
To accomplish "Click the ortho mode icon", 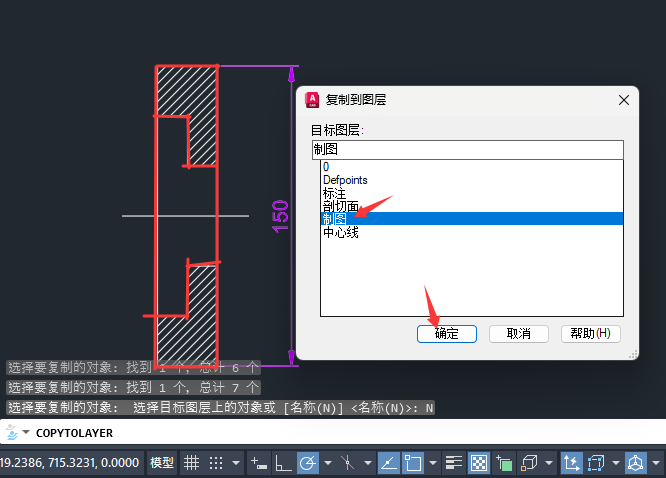I will (x=283, y=463).
